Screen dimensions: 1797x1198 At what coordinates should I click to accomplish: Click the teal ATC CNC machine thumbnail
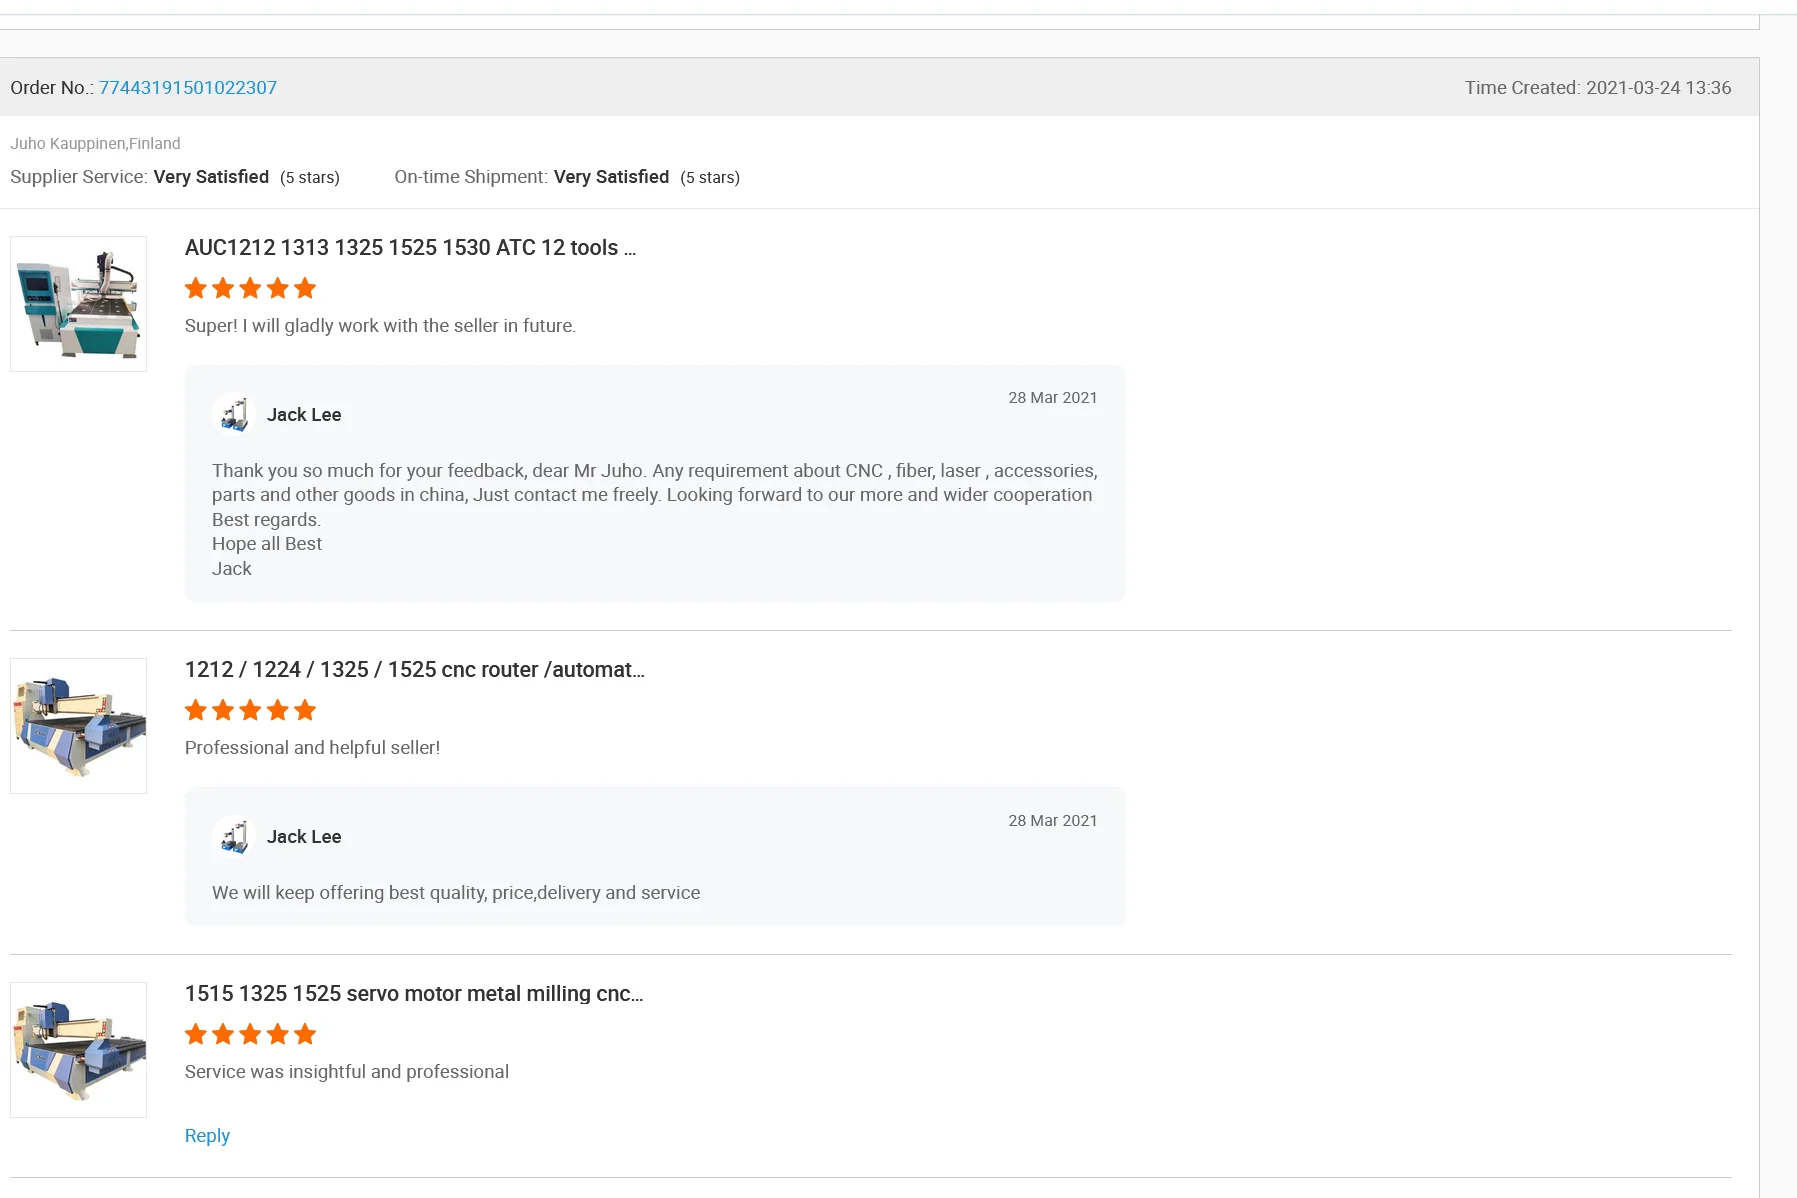click(78, 304)
